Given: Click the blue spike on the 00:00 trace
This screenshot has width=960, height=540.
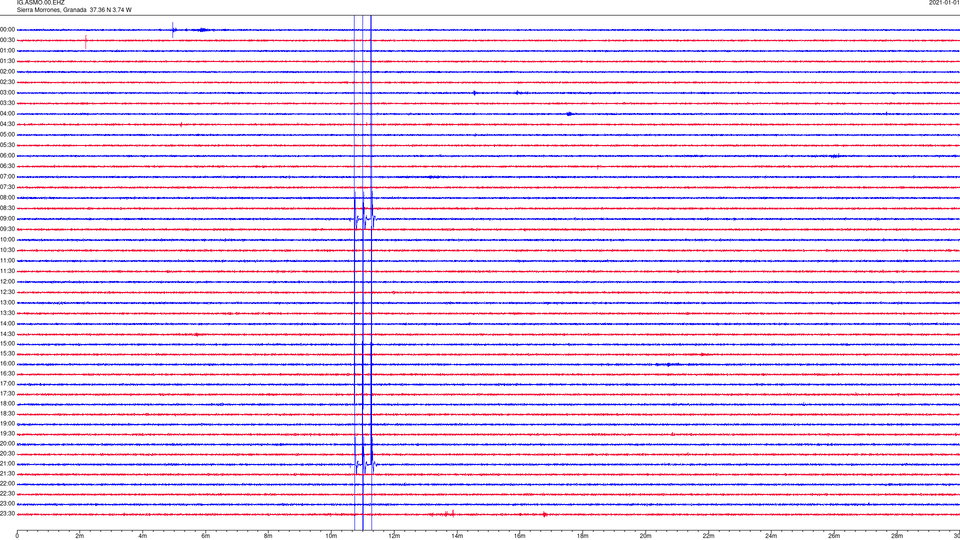Looking at the screenshot, I should [173, 29].
